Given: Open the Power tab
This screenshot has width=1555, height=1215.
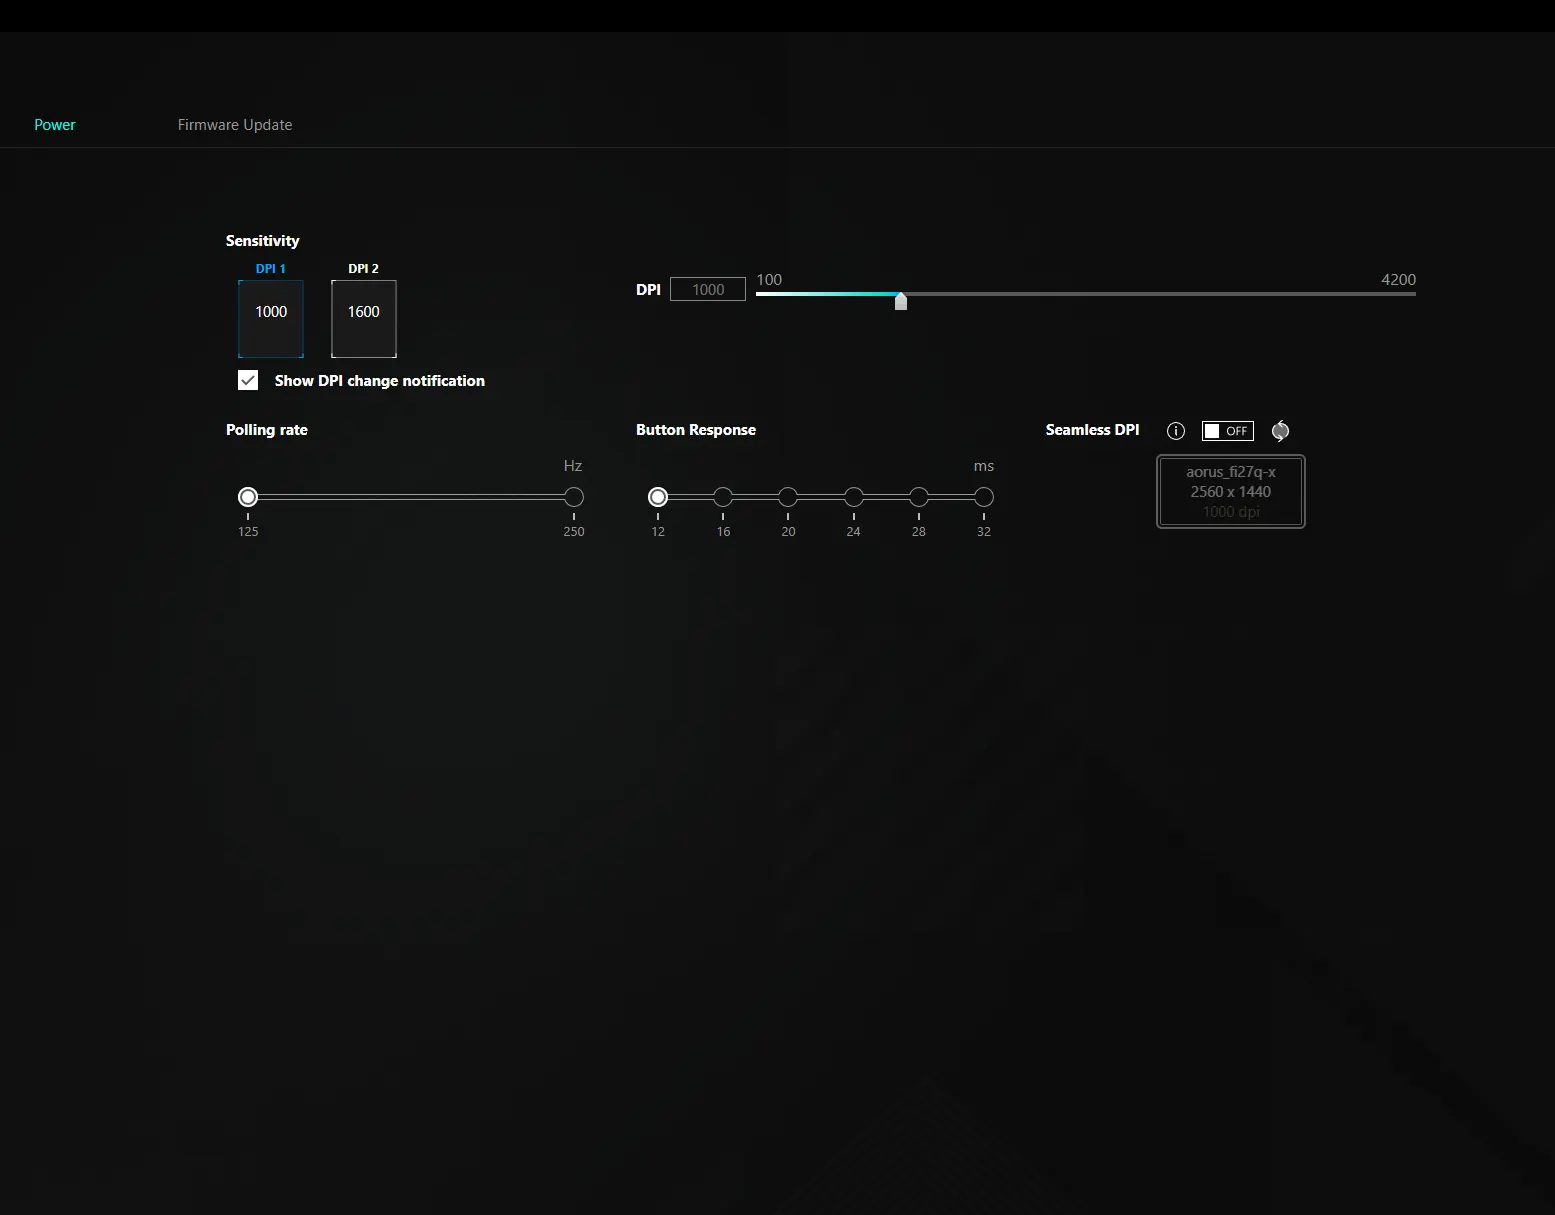Looking at the screenshot, I should (x=55, y=125).
